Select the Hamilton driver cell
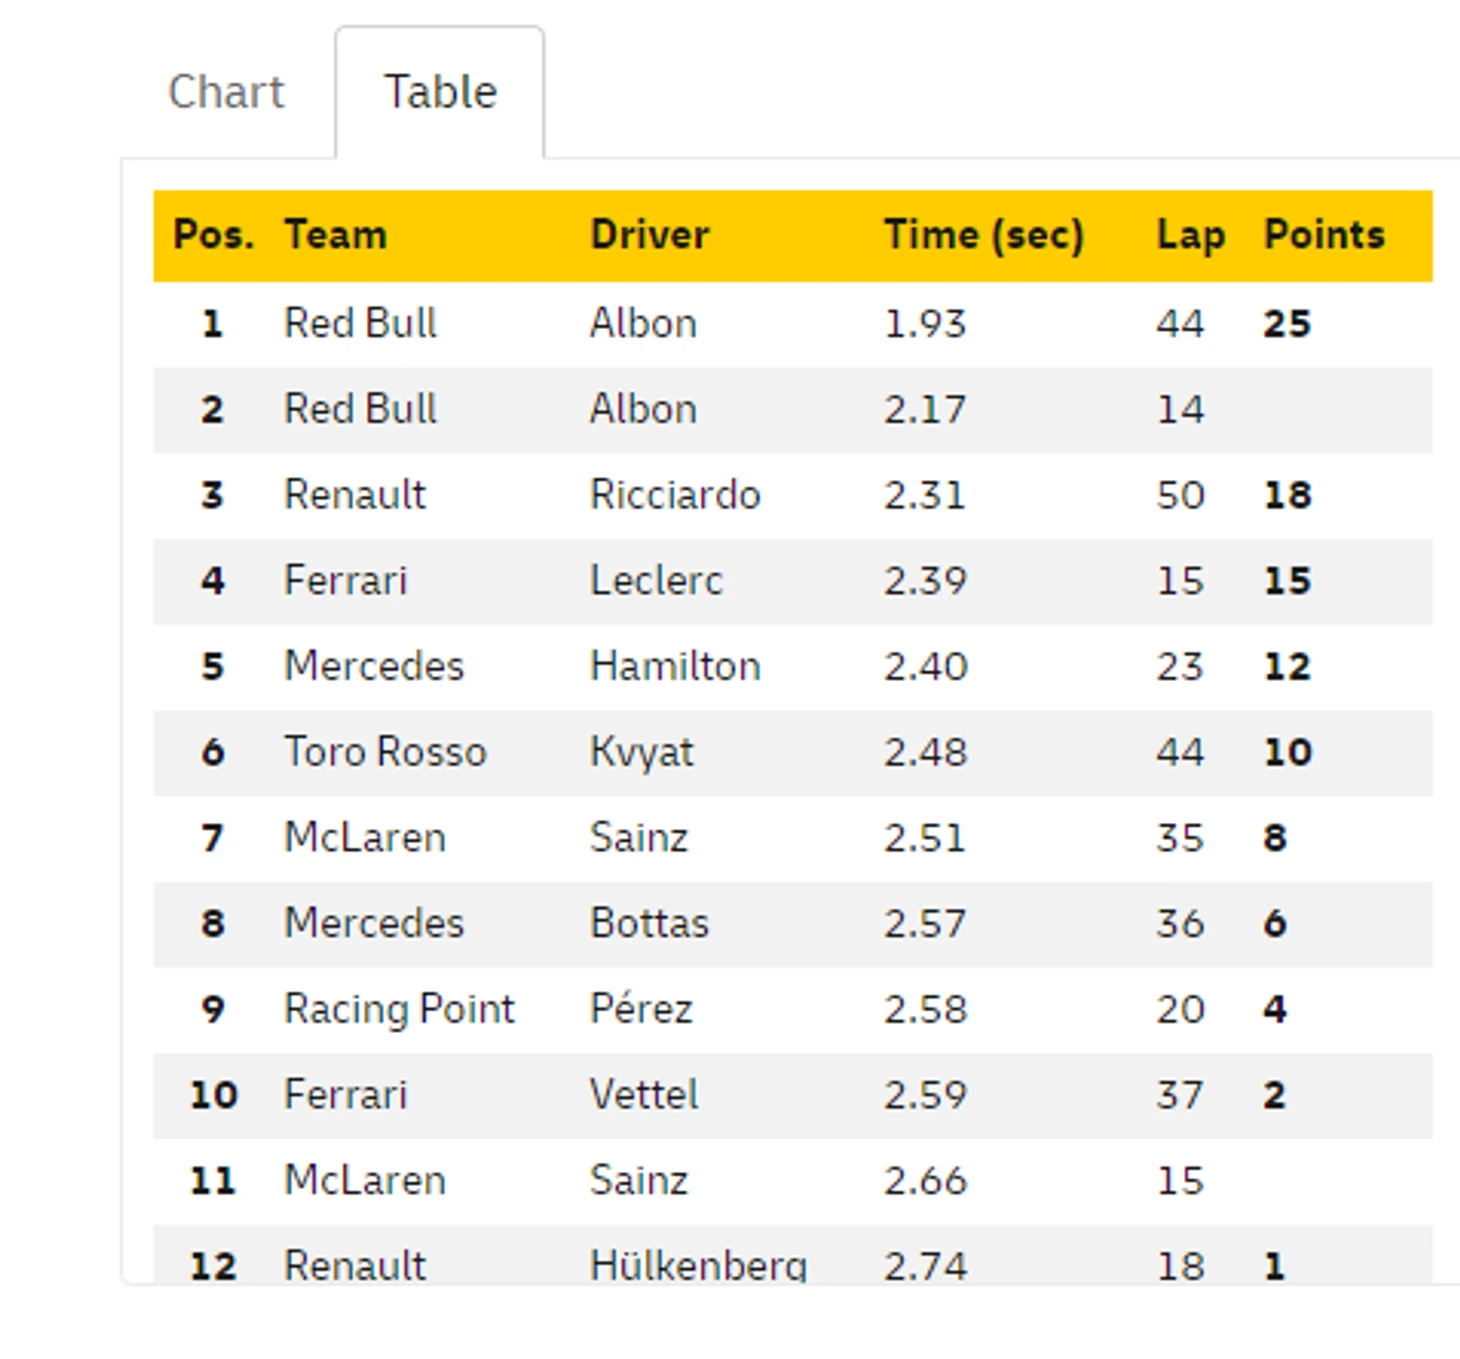The width and height of the screenshot is (1460, 1359). pyautogui.click(x=675, y=666)
